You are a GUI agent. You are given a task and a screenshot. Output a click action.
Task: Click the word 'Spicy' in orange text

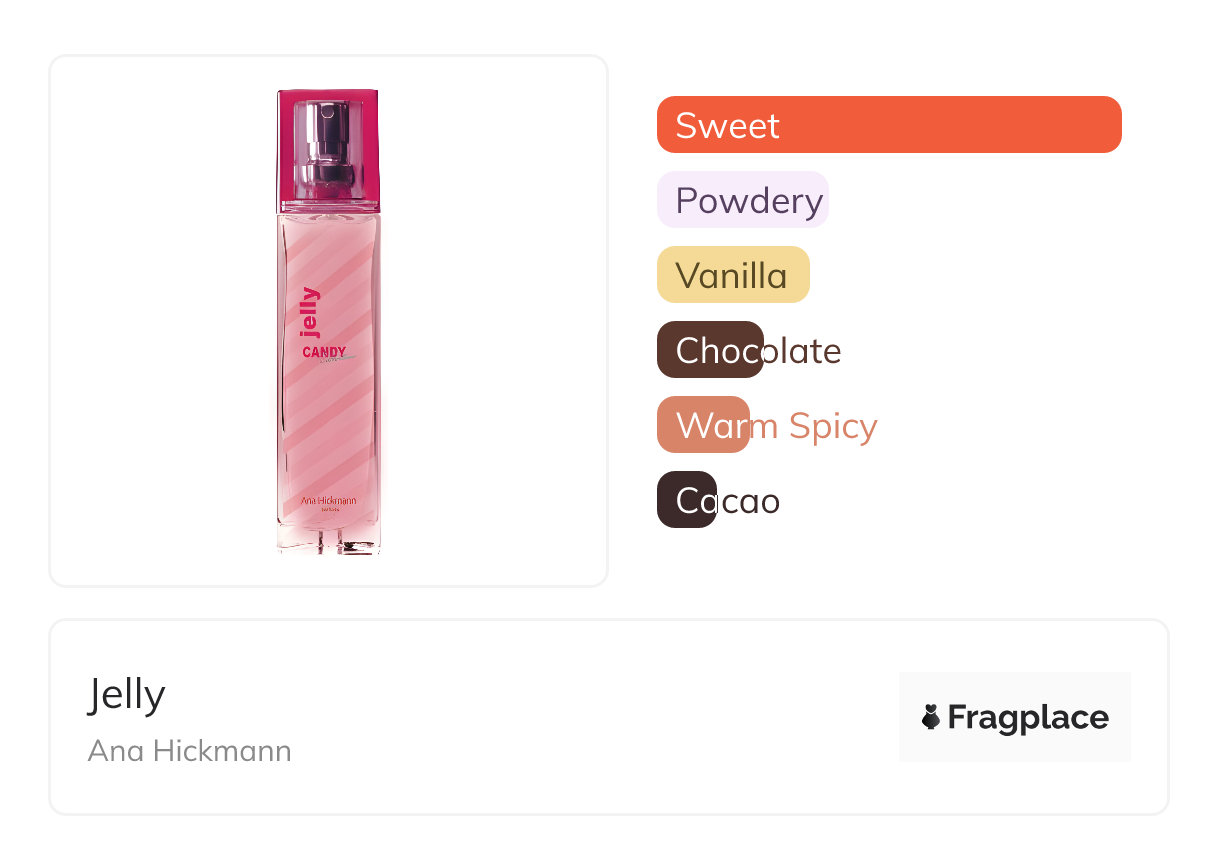(832, 426)
